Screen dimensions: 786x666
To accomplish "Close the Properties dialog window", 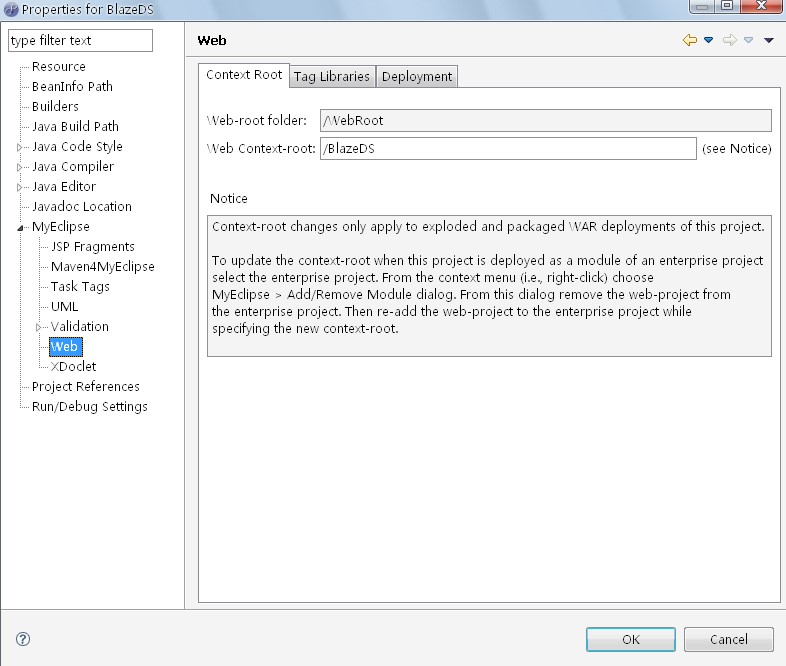I will coord(761,6).
